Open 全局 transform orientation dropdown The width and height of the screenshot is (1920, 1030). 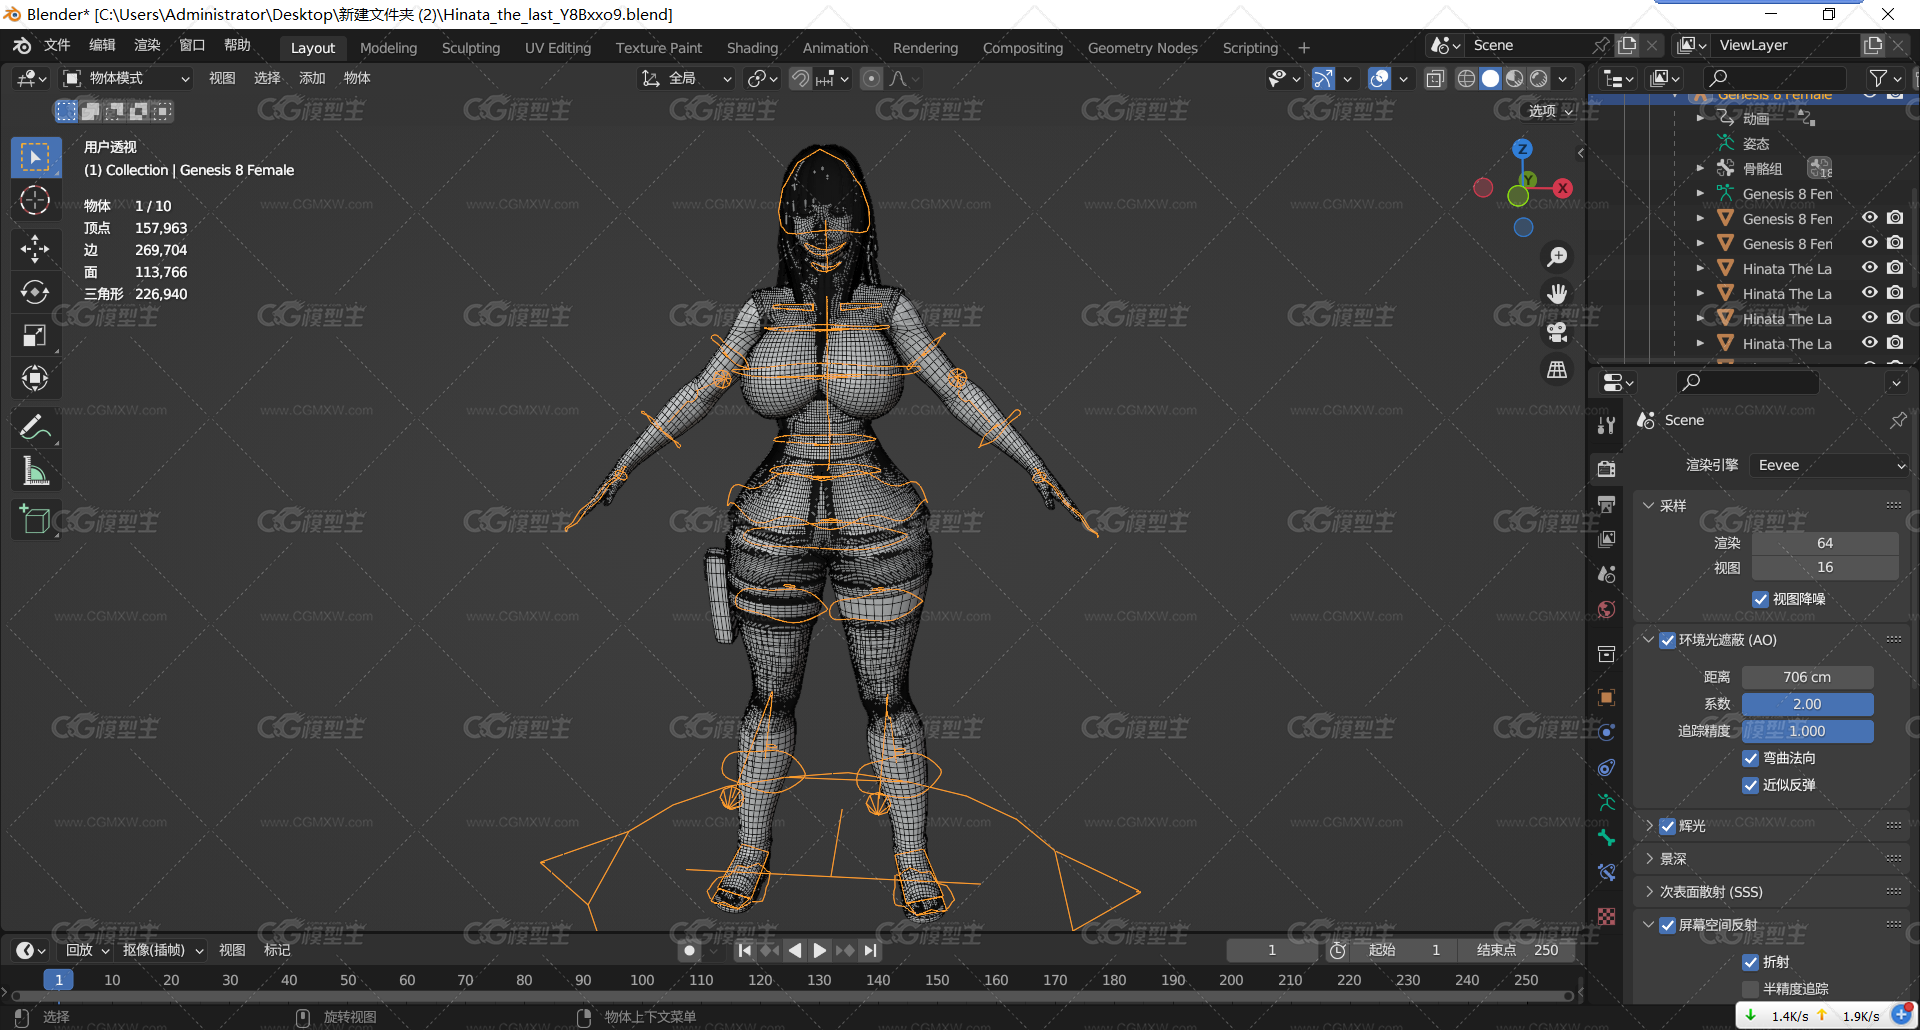[x=687, y=78]
